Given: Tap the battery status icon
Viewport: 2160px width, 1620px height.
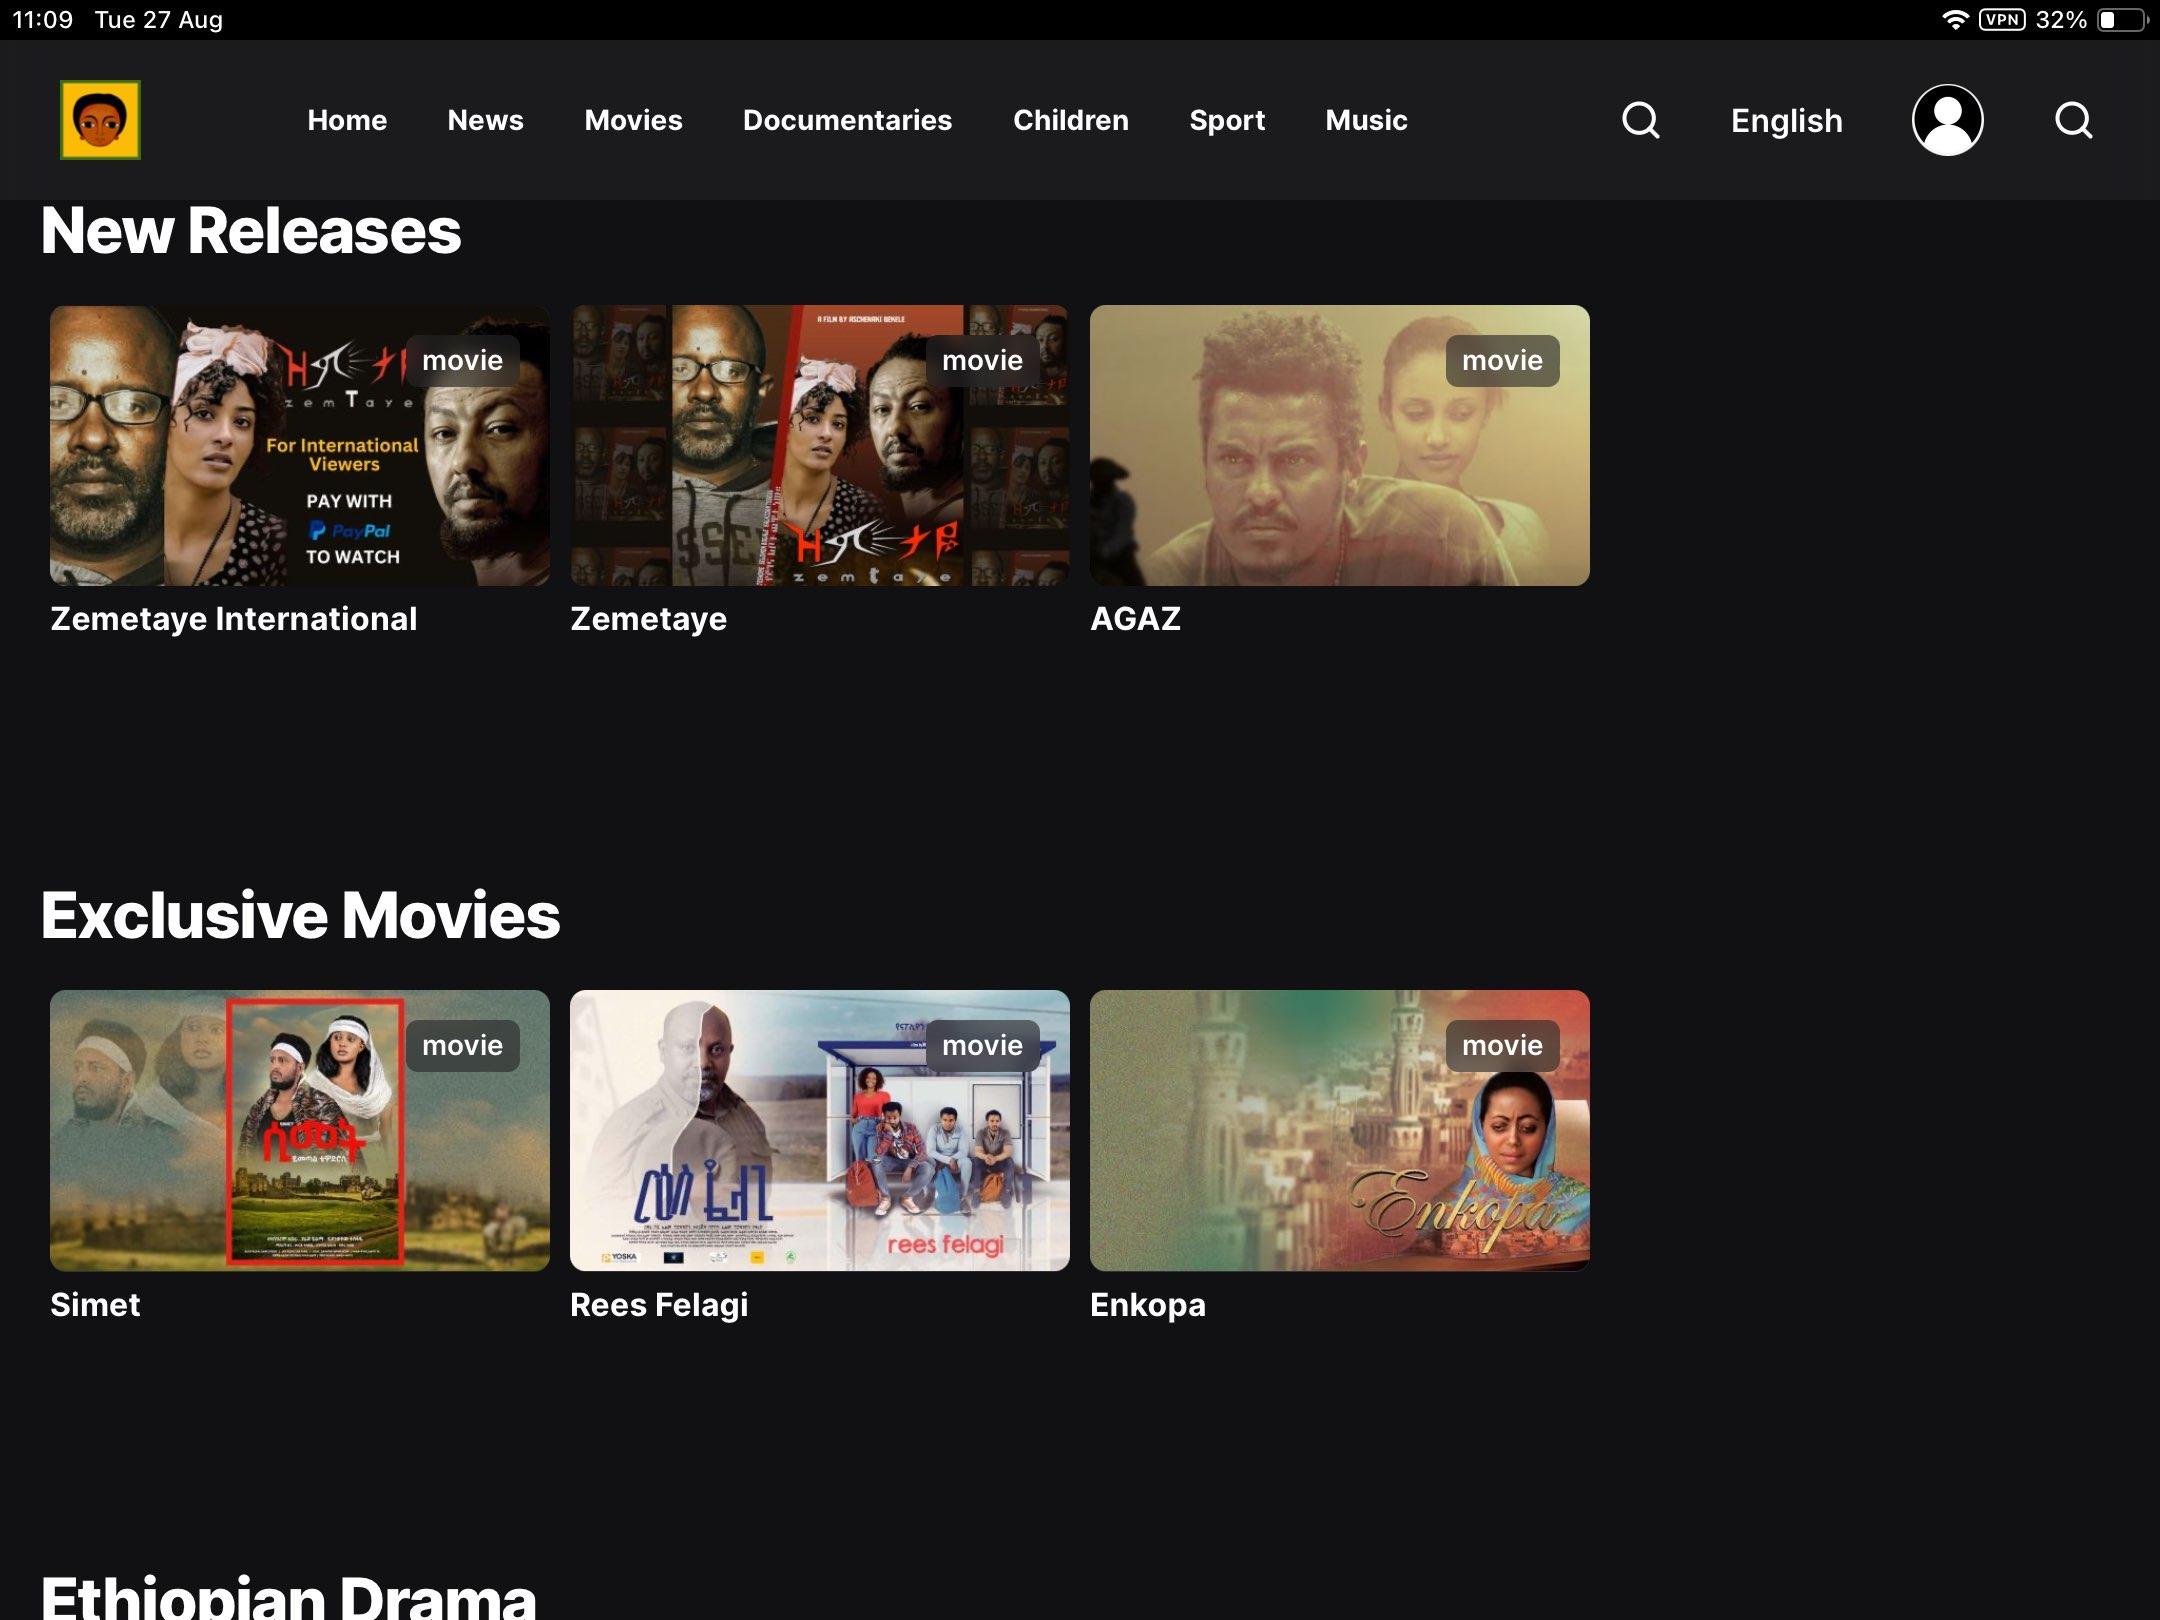Looking at the screenshot, I should tap(2123, 20).
